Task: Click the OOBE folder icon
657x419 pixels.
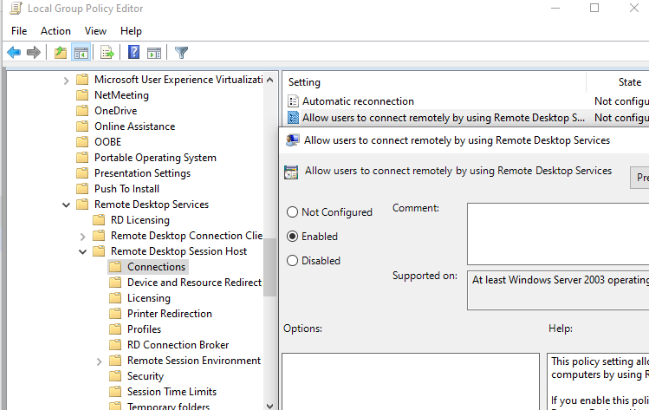Action: (83, 142)
